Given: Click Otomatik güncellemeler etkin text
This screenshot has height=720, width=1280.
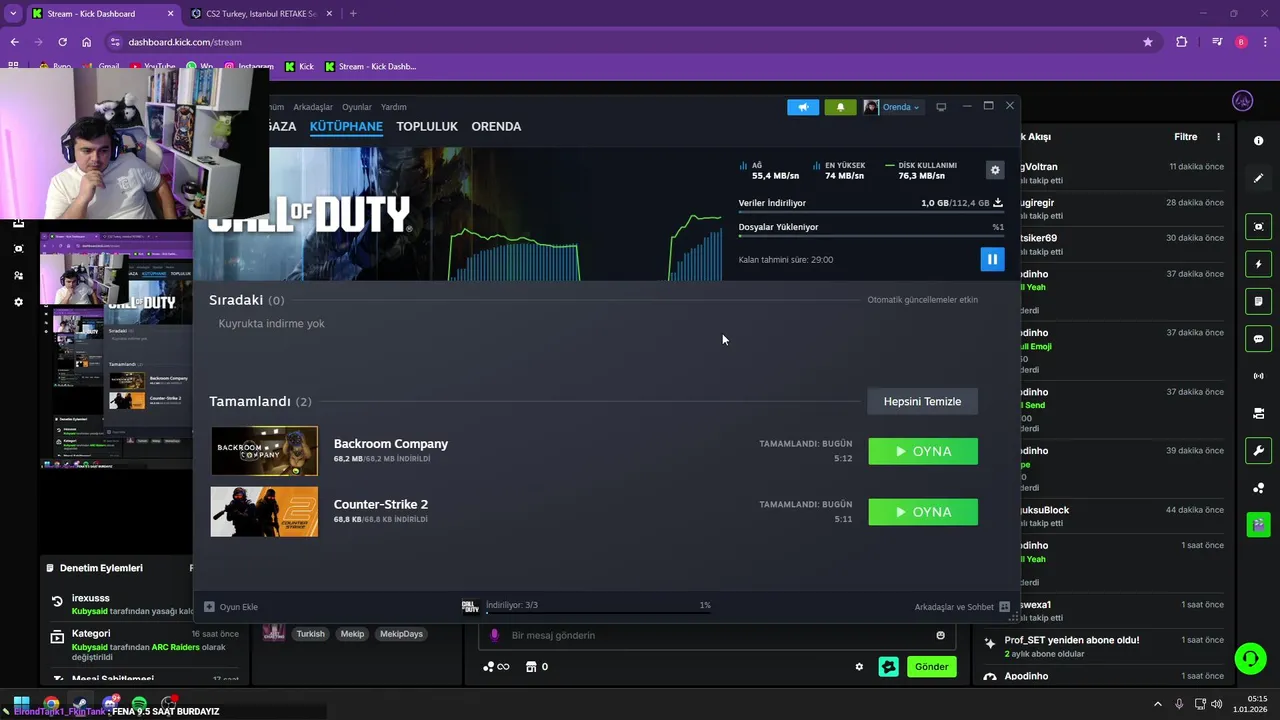Looking at the screenshot, I should pos(922,300).
